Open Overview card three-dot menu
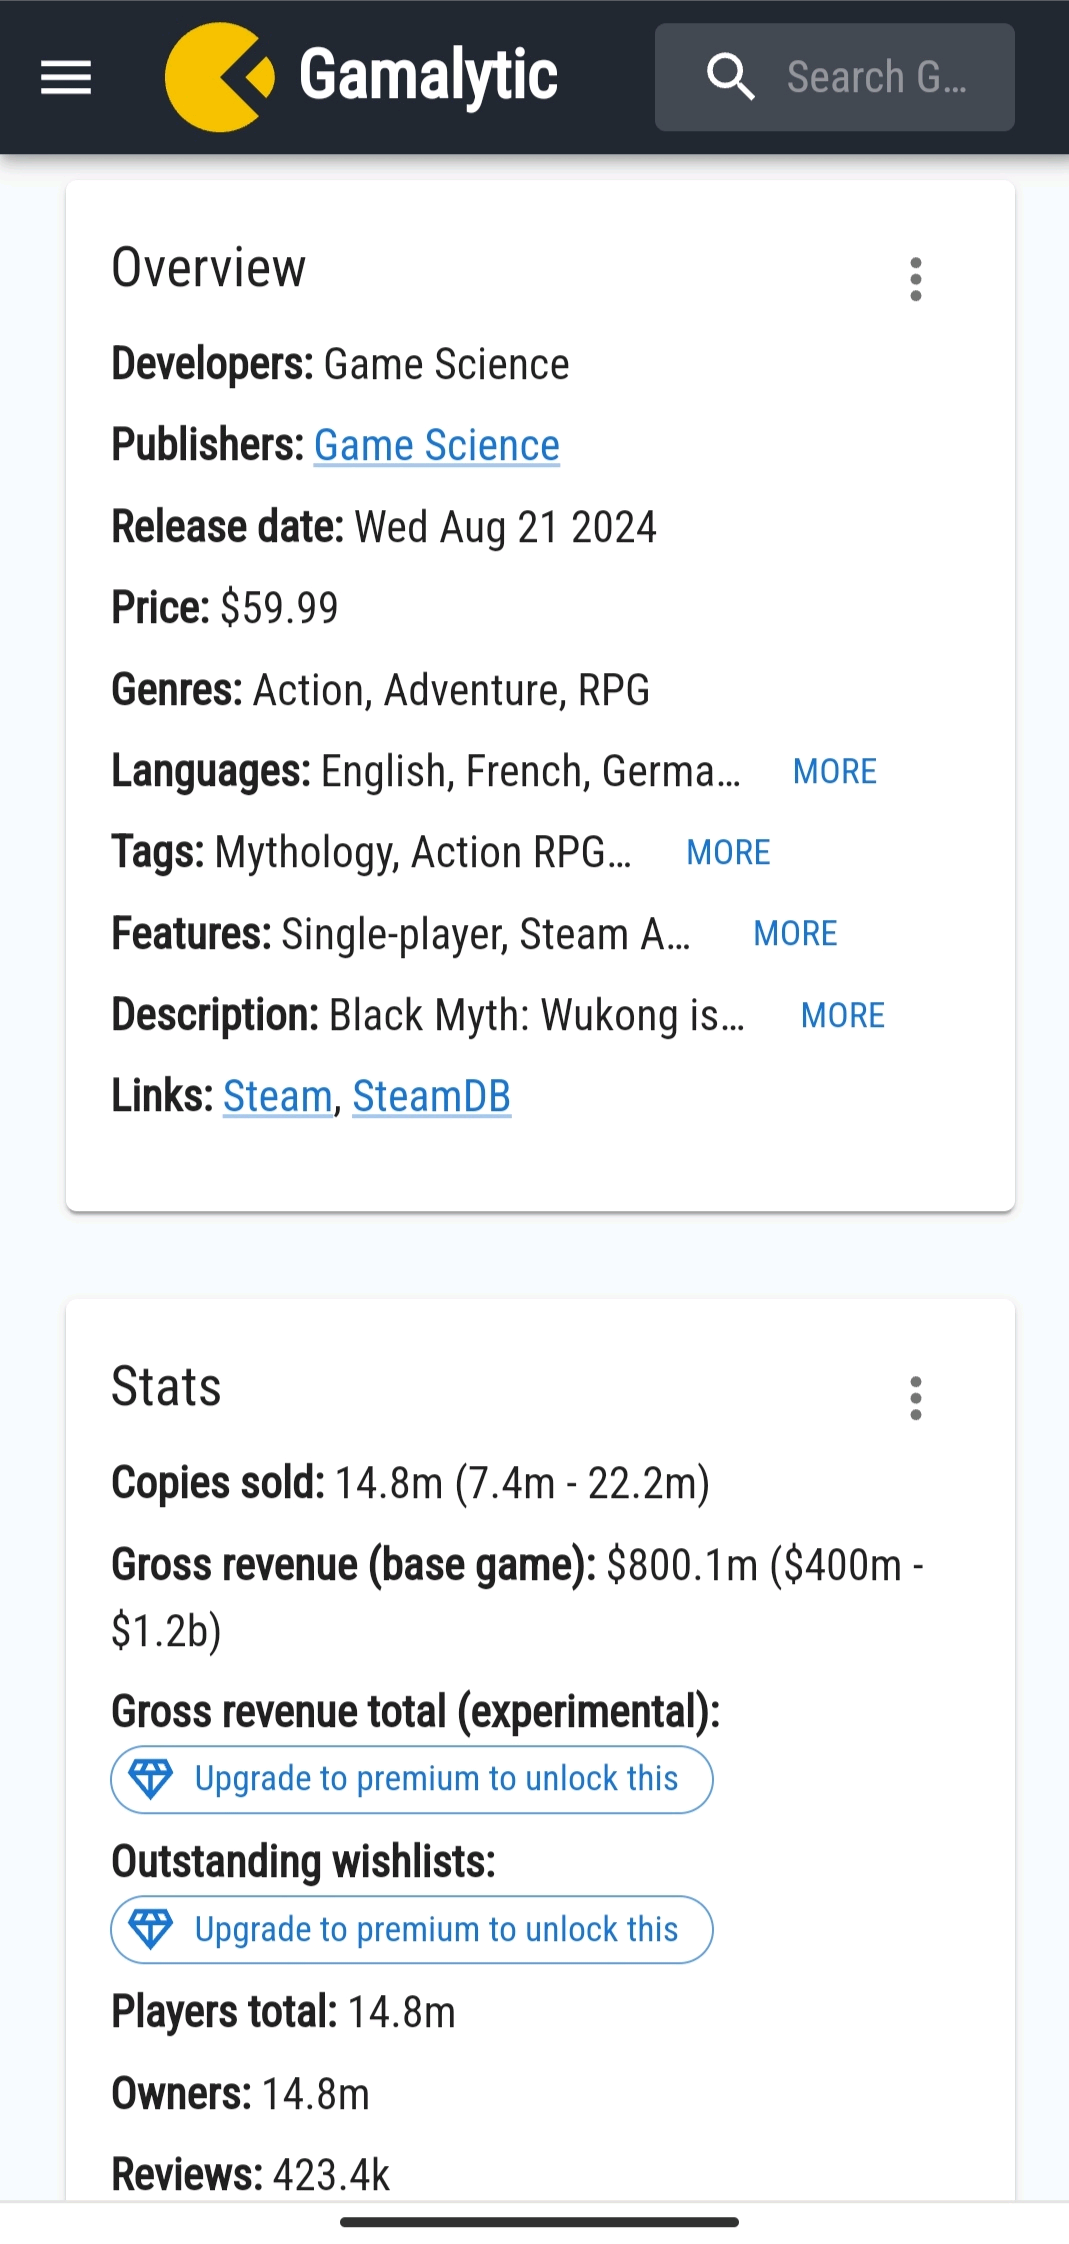Image resolution: width=1069 pixels, height=2244 pixels. [x=915, y=279]
